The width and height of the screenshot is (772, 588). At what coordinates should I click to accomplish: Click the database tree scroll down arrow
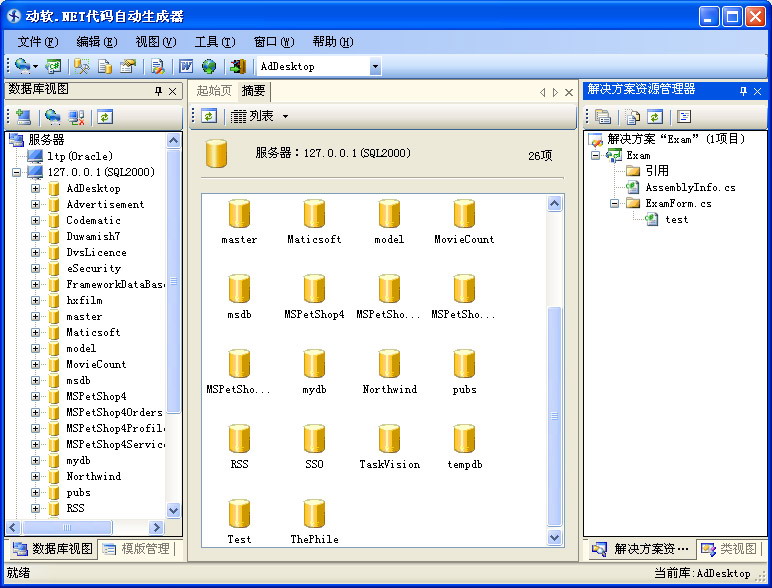(x=173, y=510)
